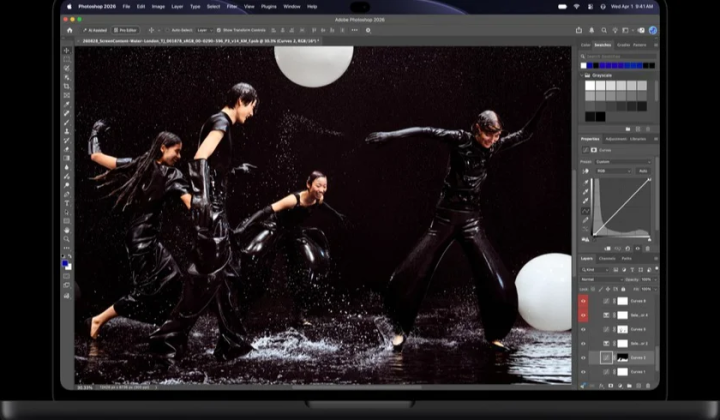Screen dimensions: 720x420
Task: Reset Curves adjustment to defaults
Action: pos(627,248)
